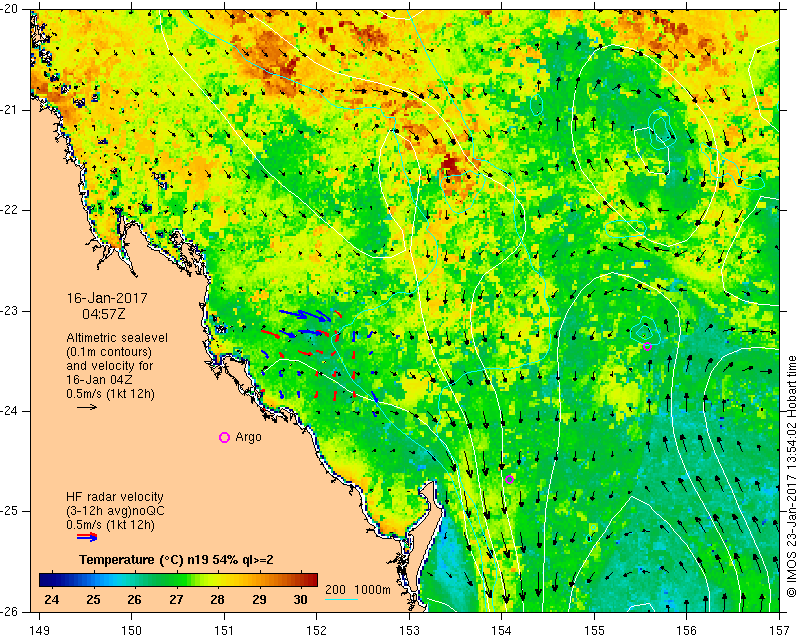Click temperature scale tick label '28'
Viewport: 800px width, 640px height.
click(217, 599)
